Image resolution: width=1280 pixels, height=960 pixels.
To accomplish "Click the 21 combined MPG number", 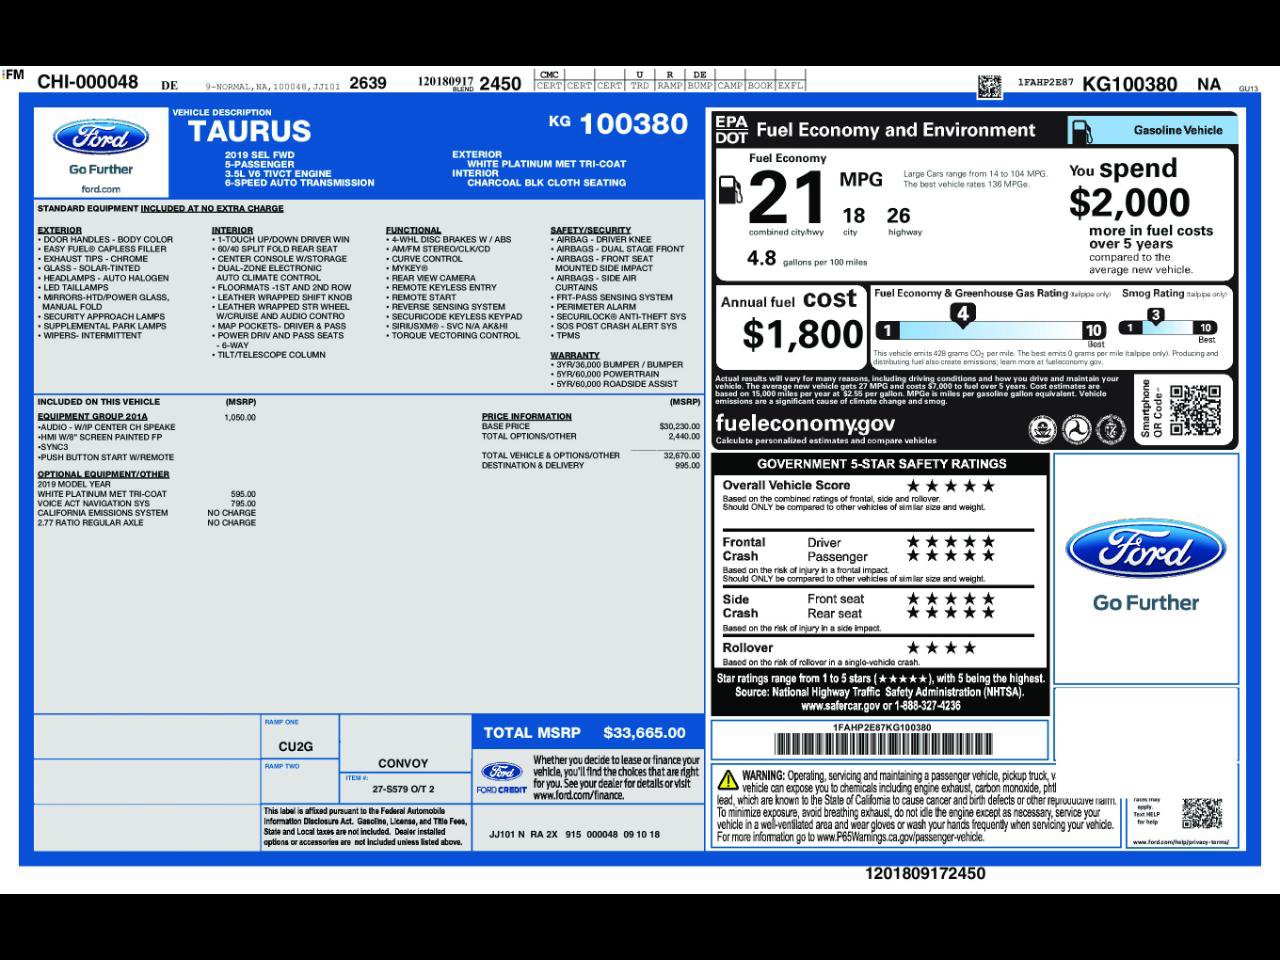I will [787, 196].
